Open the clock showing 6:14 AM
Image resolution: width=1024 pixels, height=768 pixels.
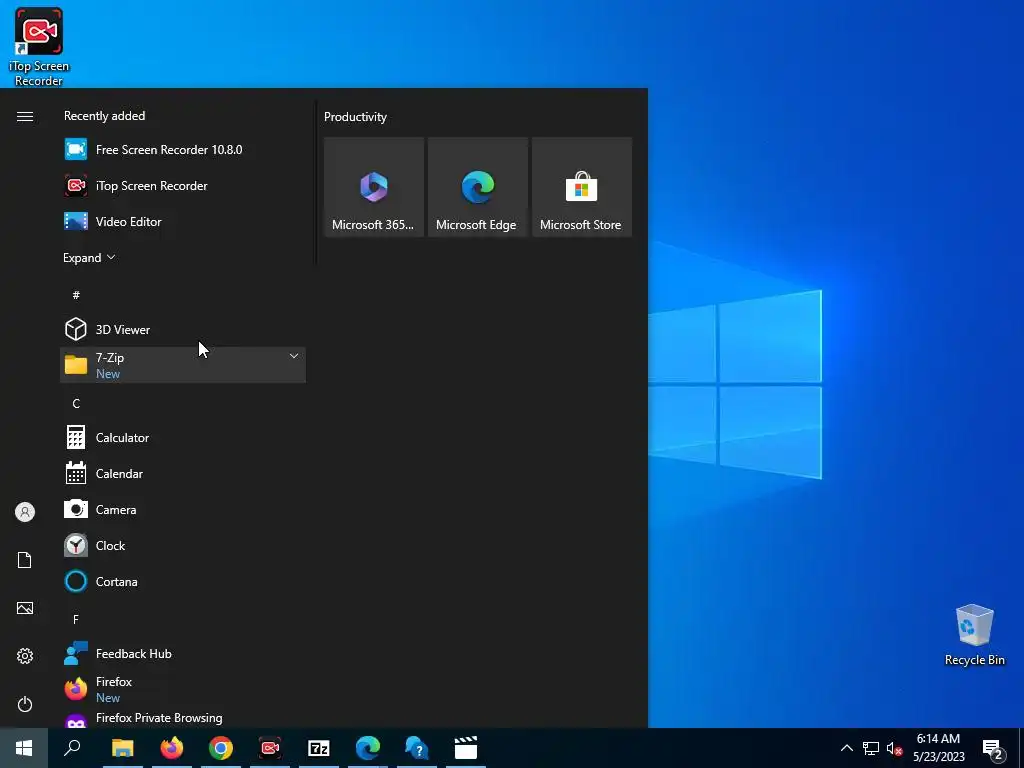tap(938, 748)
